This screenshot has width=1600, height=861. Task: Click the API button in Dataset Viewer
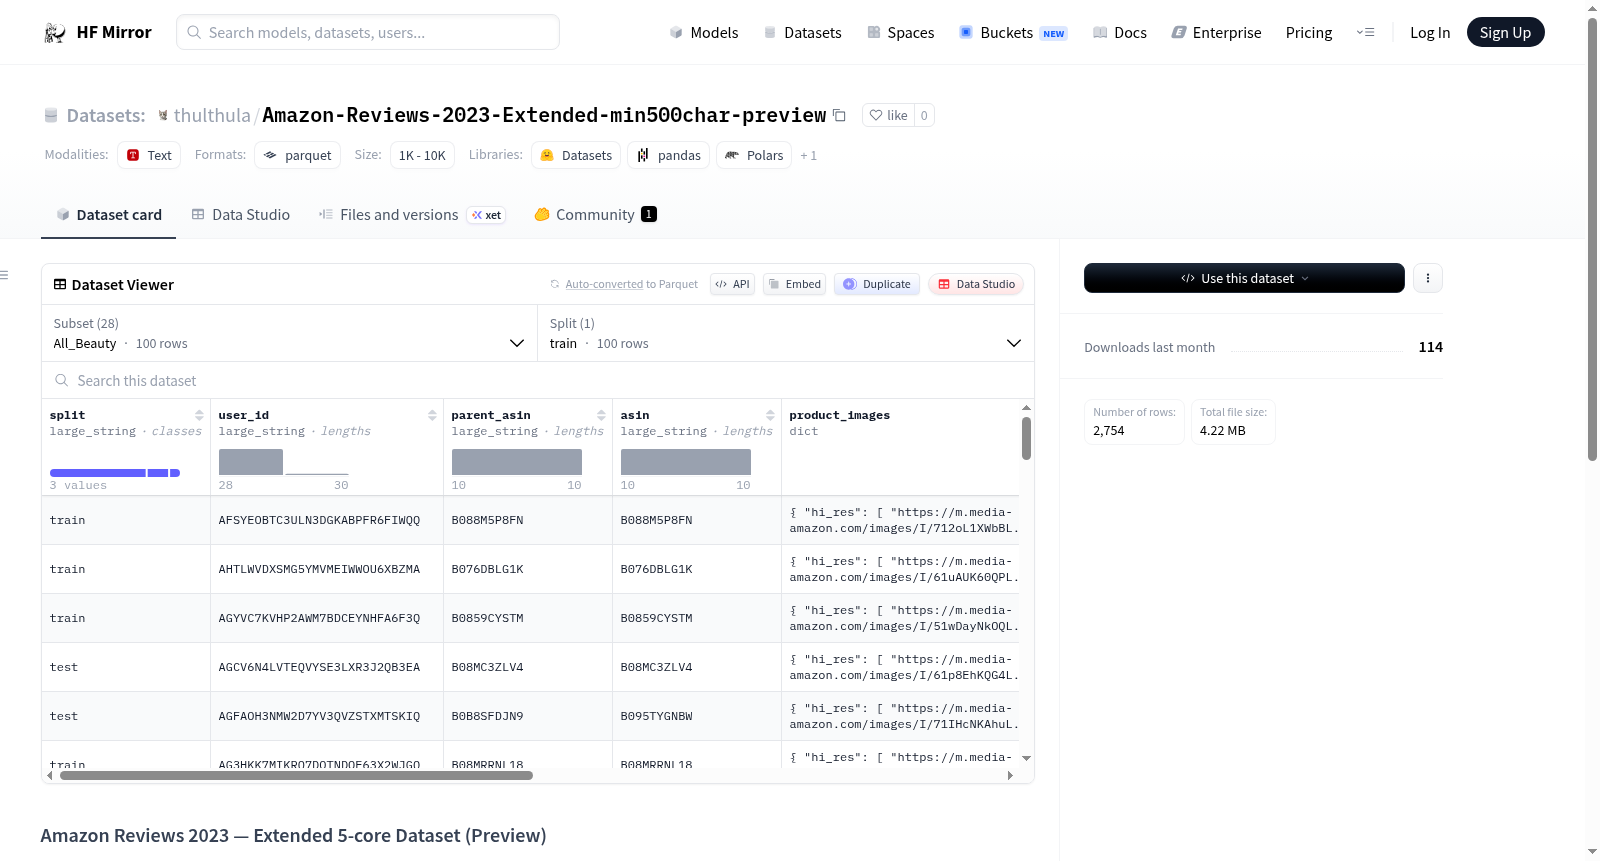pyautogui.click(x=732, y=284)
